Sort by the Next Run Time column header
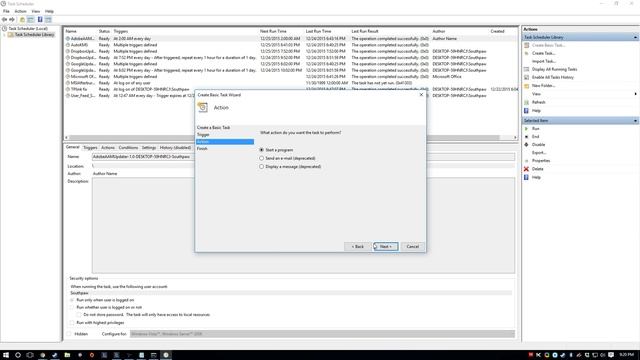Screen dimensions: 640x360 pos(273,31)
